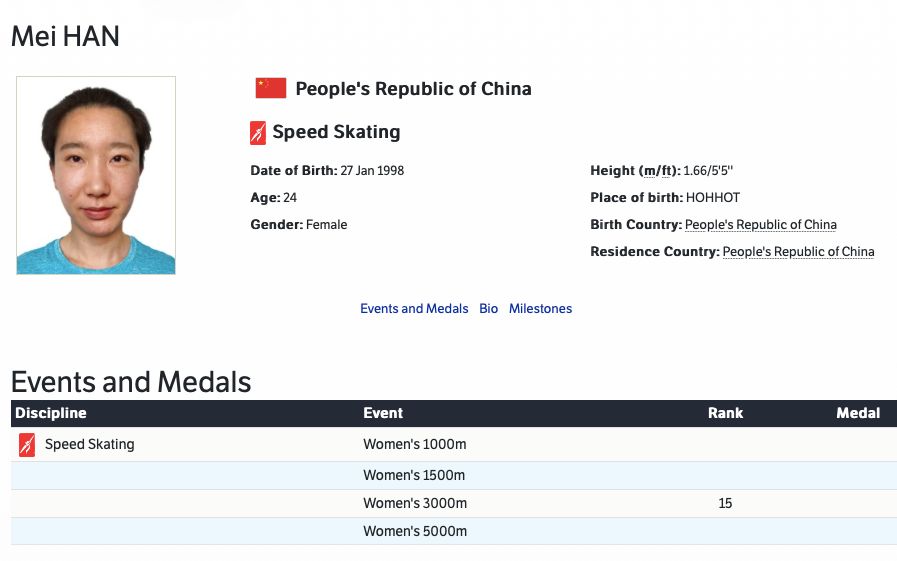Viewport: 897px width, 561px height.
Task: Select the Women's 1000m event
Action: tap(414, 444)
